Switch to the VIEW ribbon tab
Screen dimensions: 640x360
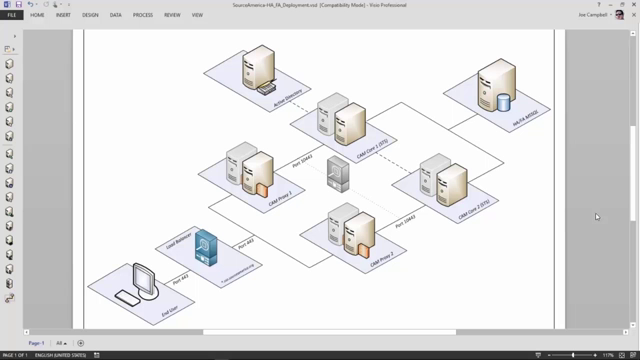pos(197,15)
